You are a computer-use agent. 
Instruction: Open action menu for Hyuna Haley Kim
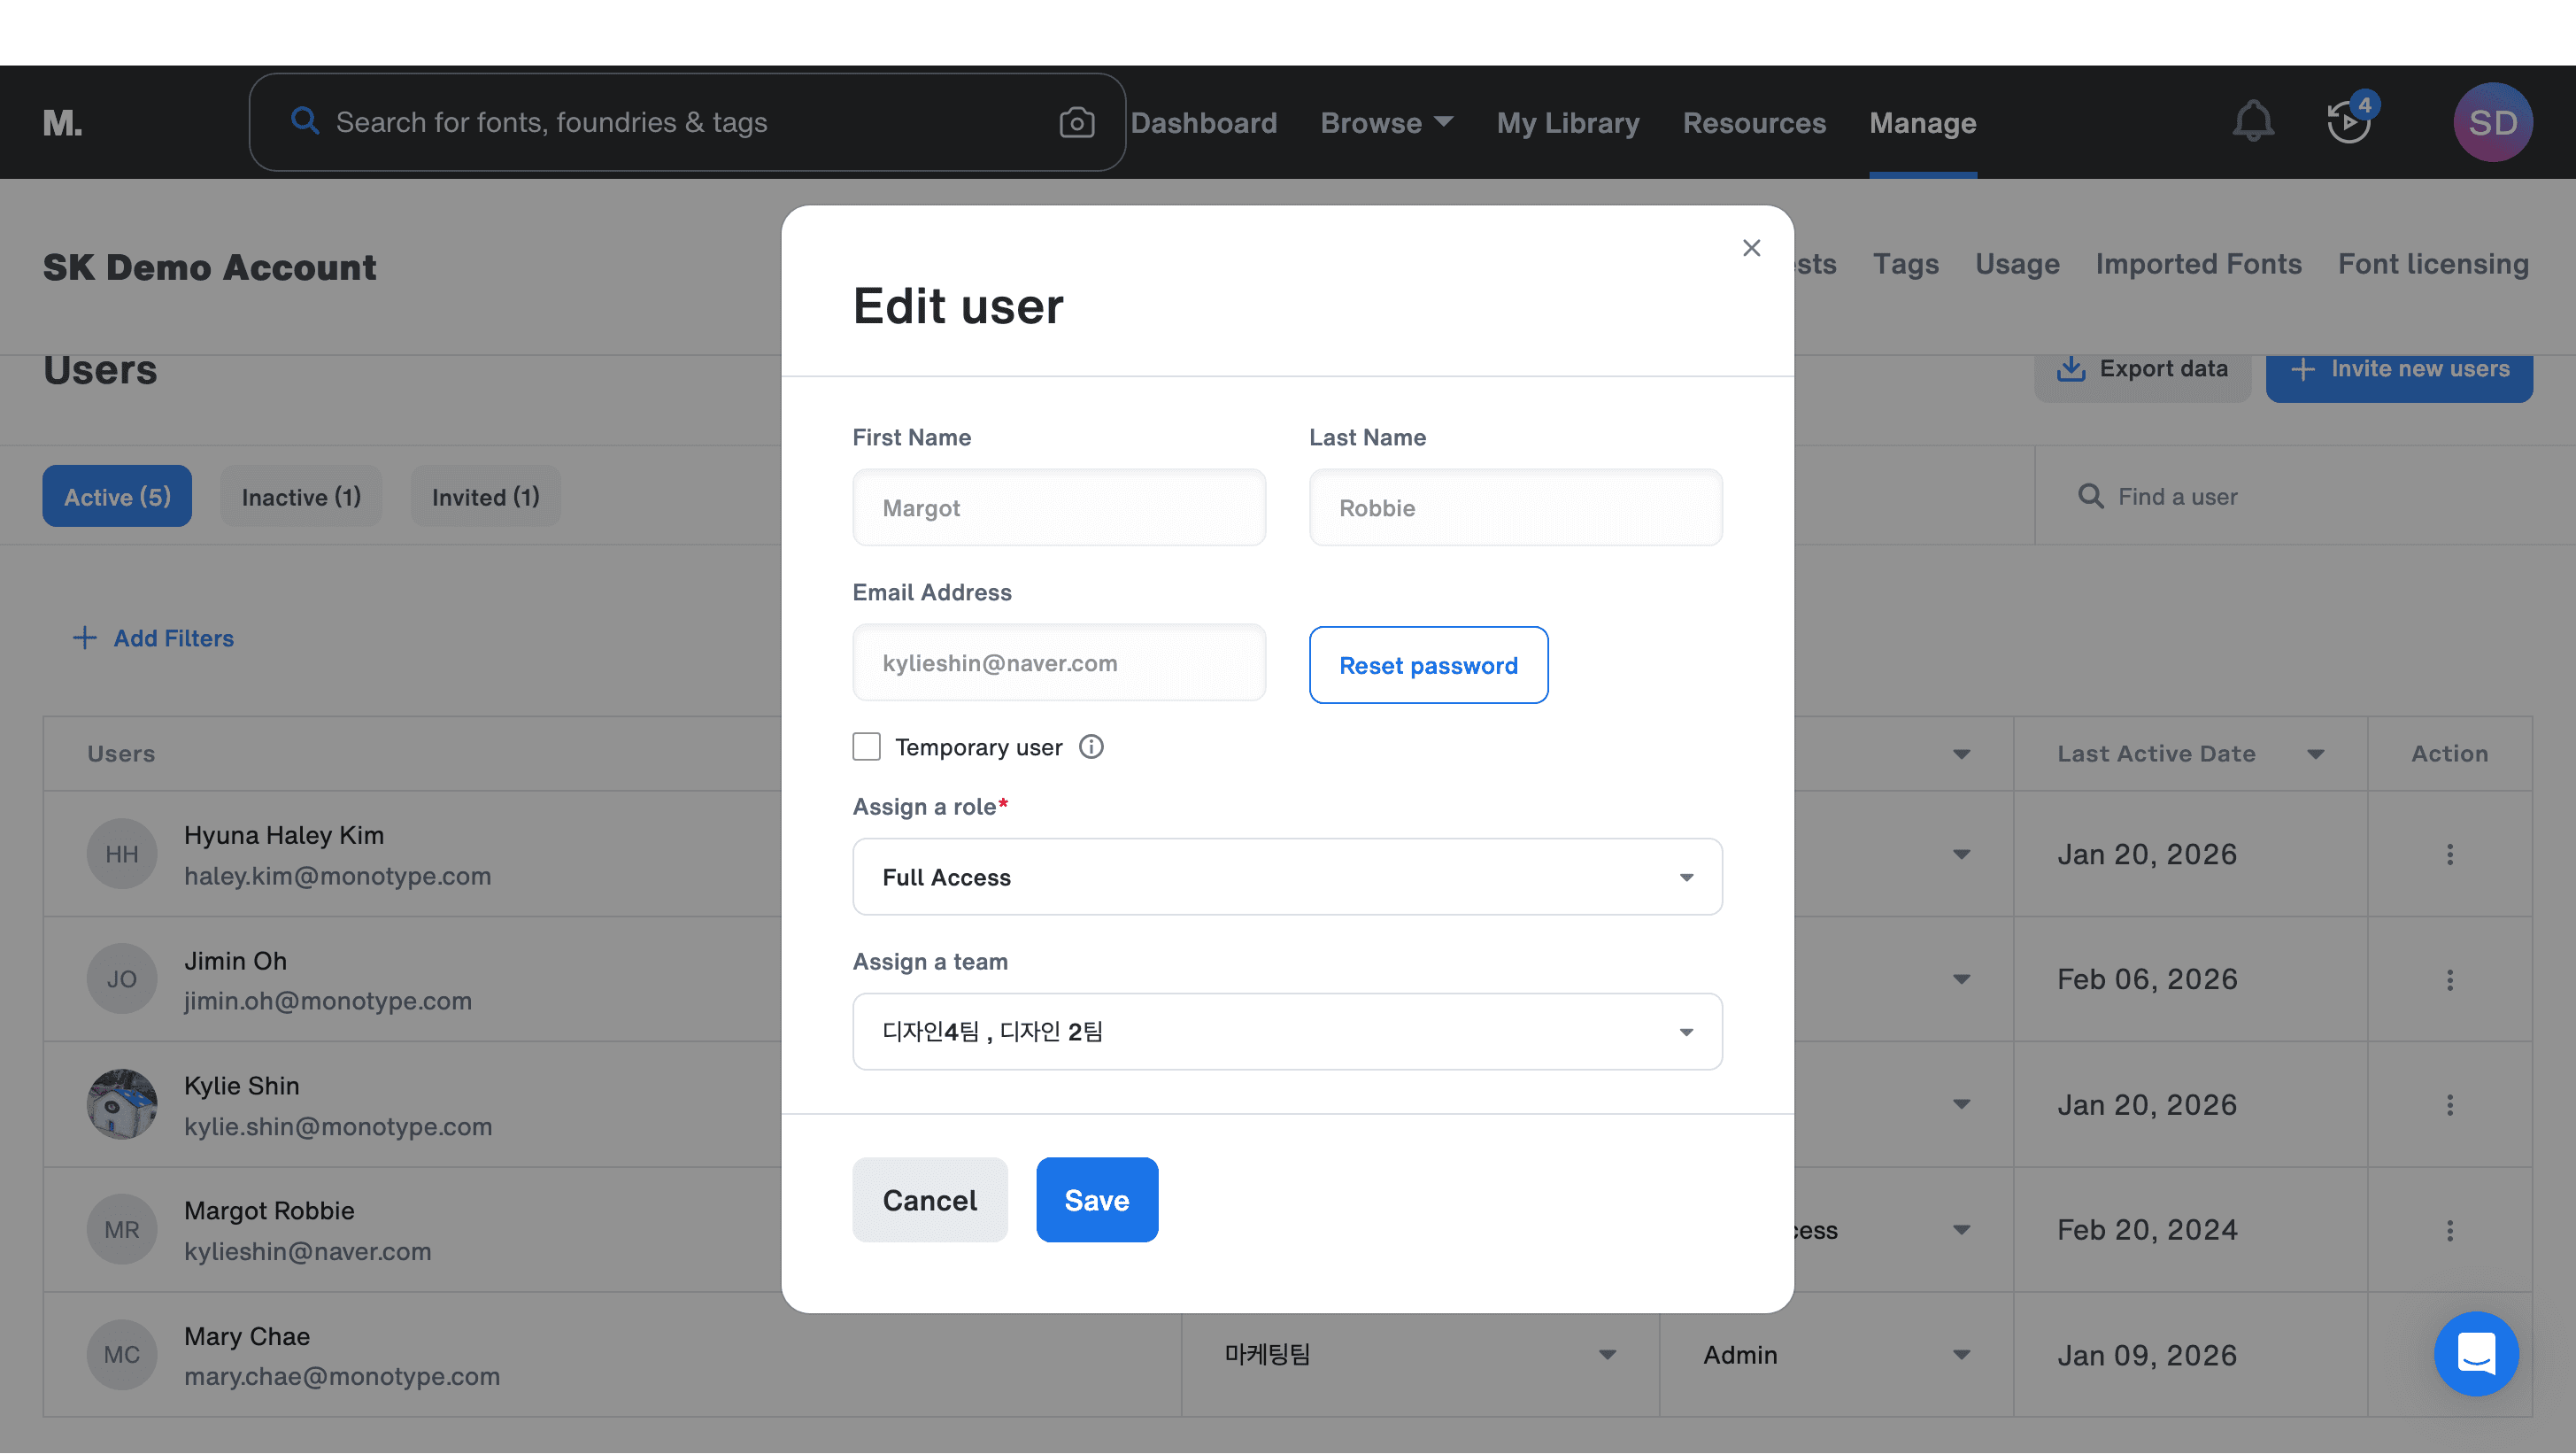2449,854
